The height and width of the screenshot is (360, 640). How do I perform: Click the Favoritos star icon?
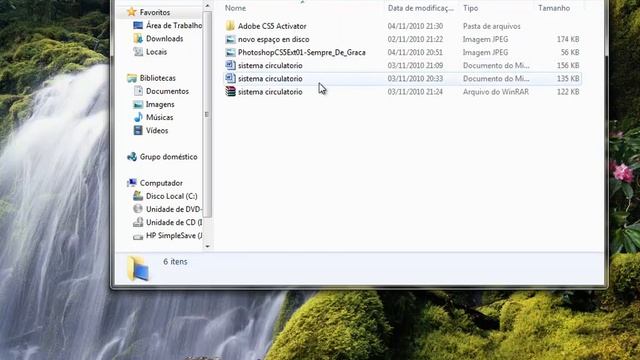click(131, 12)
